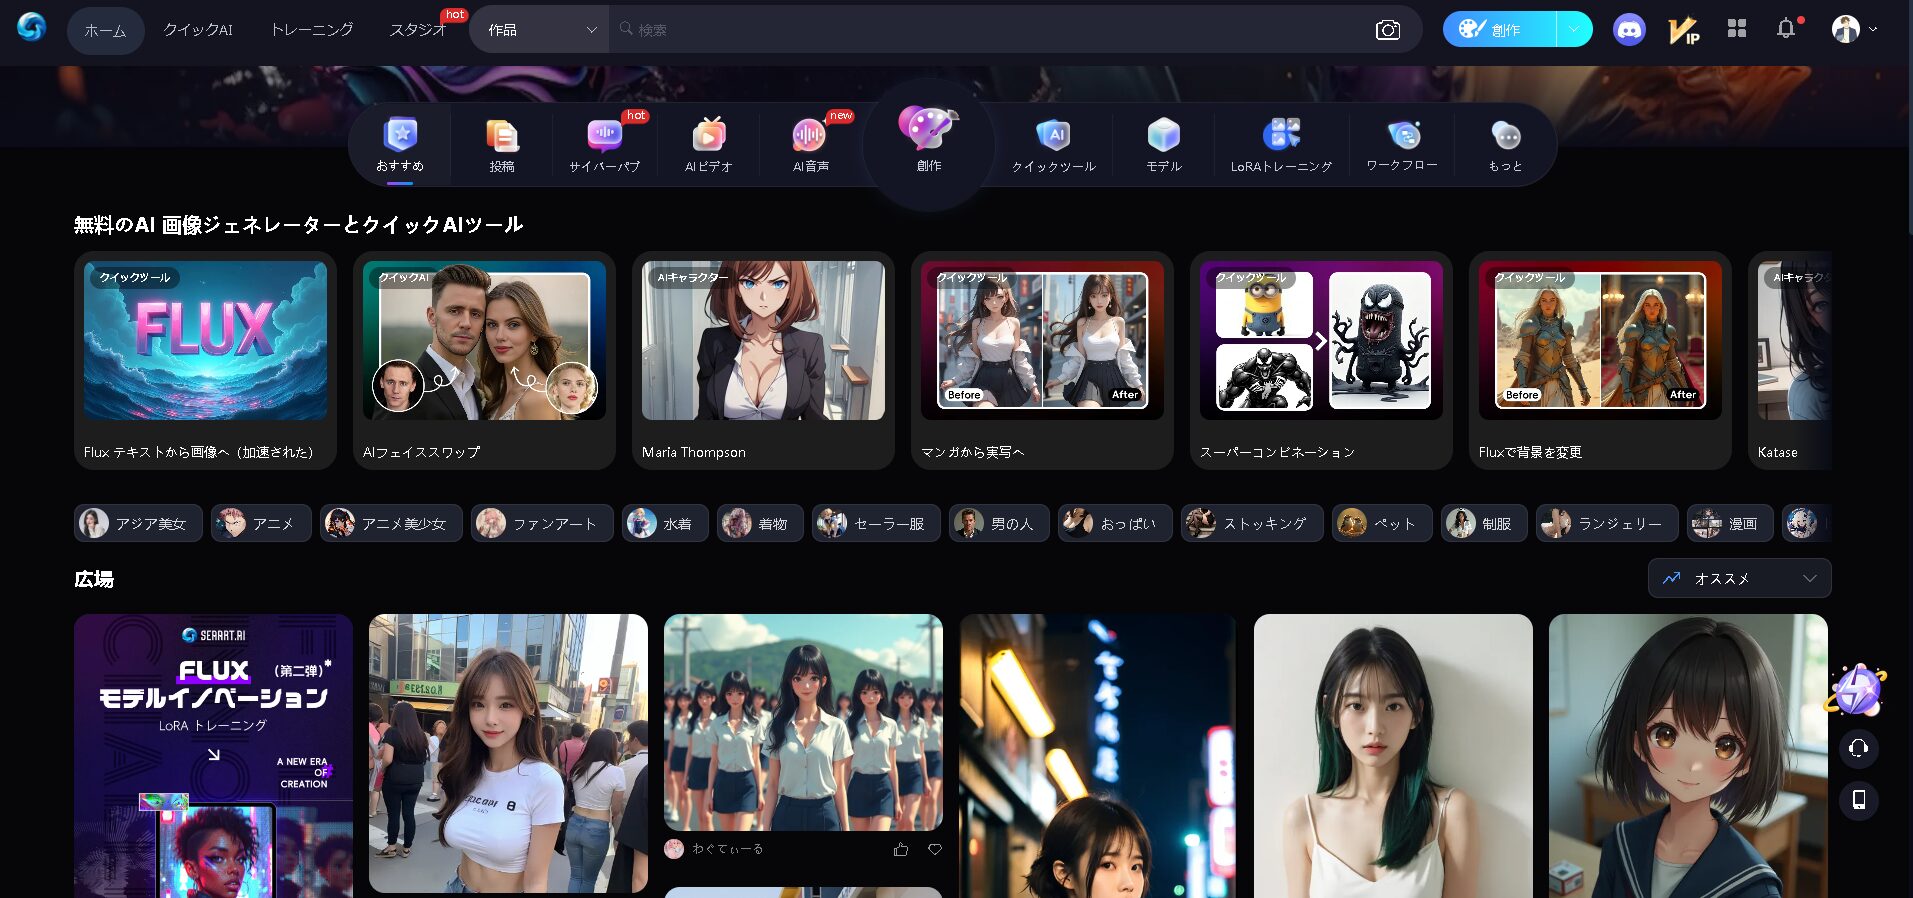
Task: Open the スタジオ tab
Action: (417, 30)
